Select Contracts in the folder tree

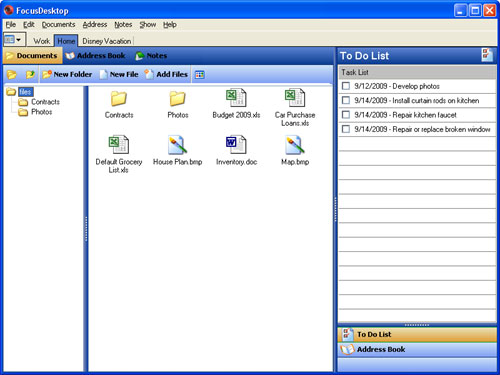(x=45, y=102)
